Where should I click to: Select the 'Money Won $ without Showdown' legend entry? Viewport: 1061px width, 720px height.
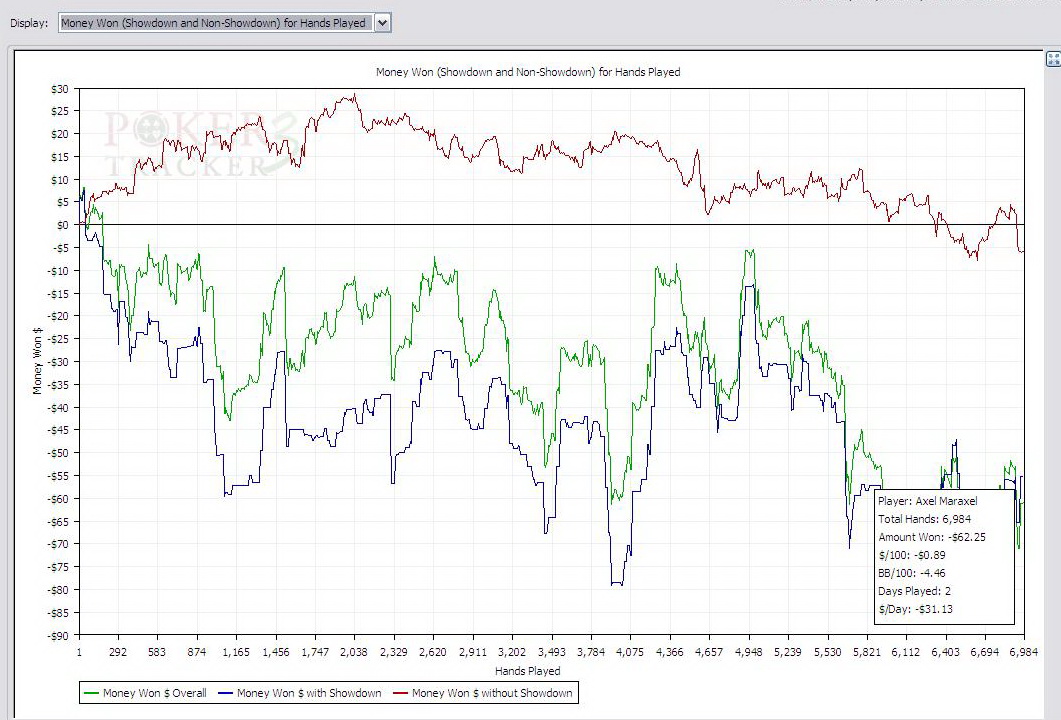point(482,693)
